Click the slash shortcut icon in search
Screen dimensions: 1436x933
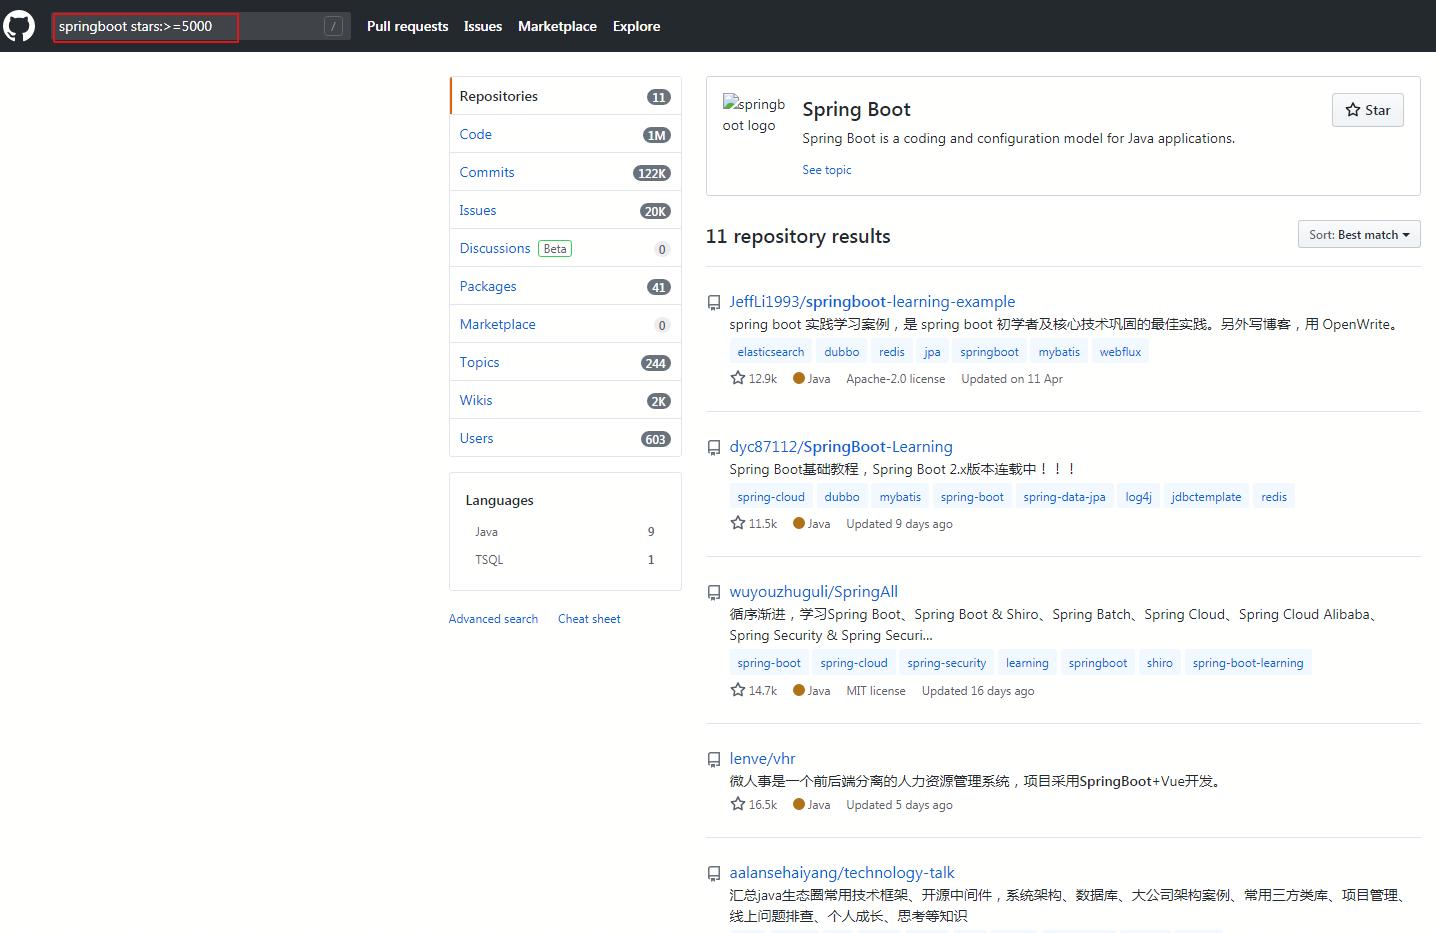pyautogui.click(x=333, y=27)
